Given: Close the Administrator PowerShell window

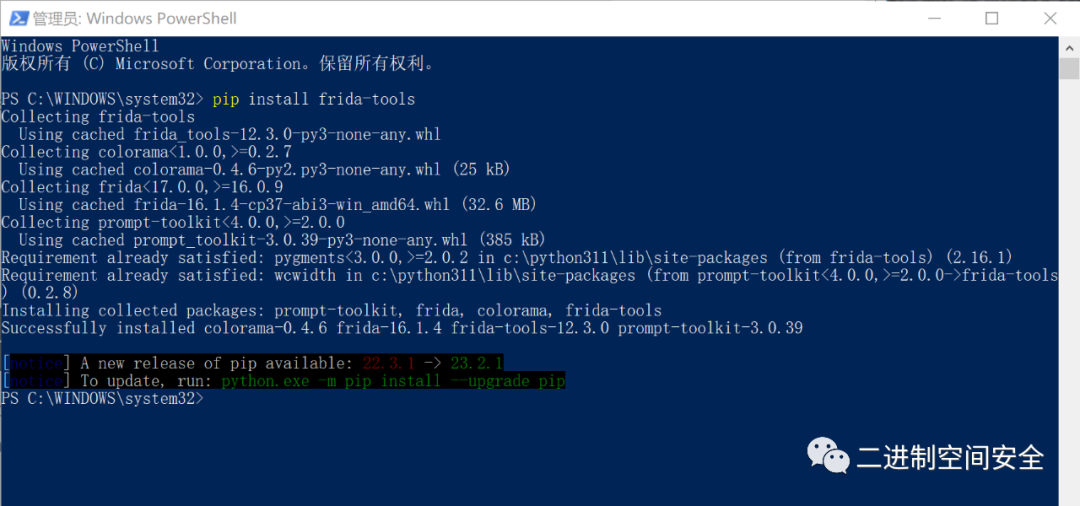Looking at the screenshot, I should pos(1050,19).
